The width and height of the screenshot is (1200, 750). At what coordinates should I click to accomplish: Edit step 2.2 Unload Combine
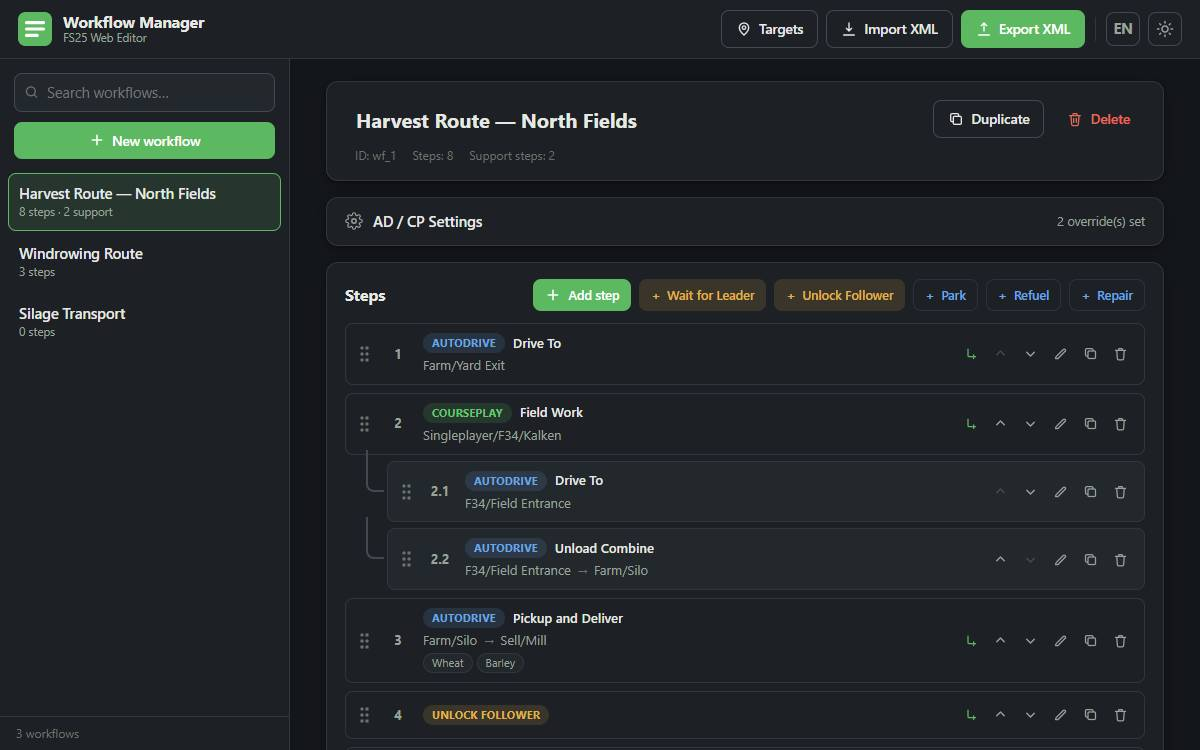pyautogui.click(x=1060, y=559)
